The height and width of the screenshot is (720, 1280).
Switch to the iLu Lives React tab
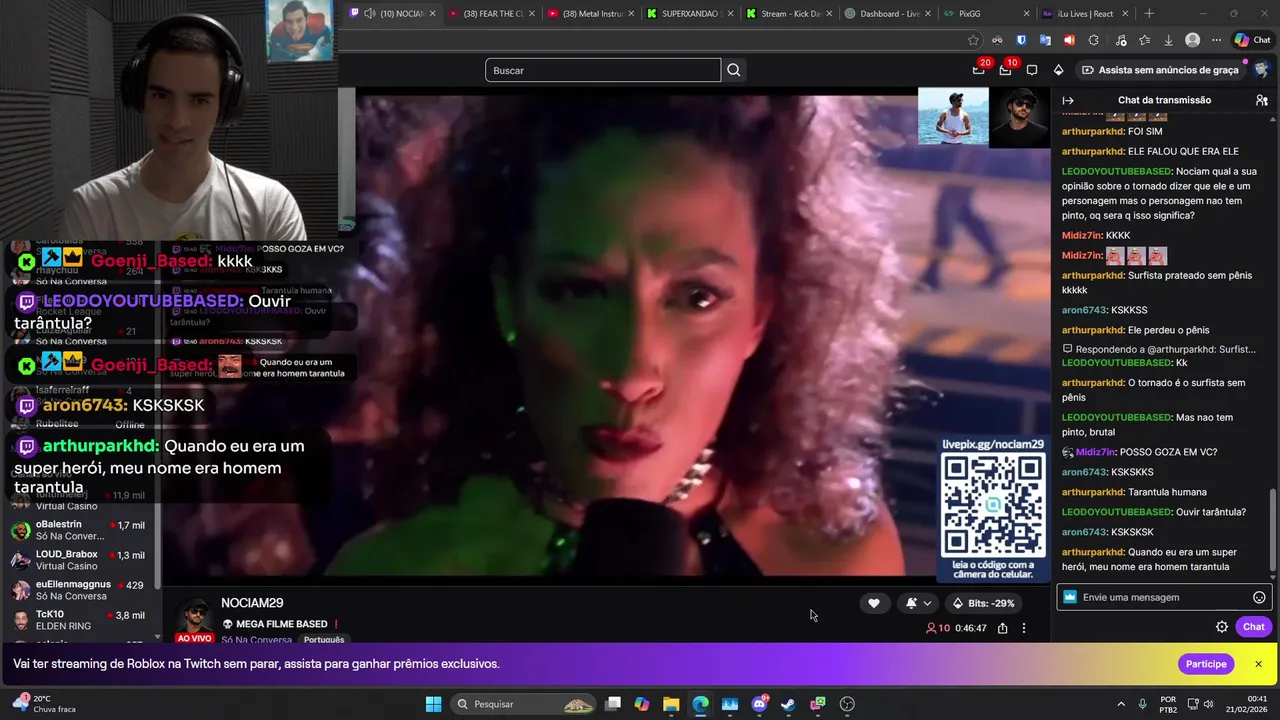pos(1084,13)
